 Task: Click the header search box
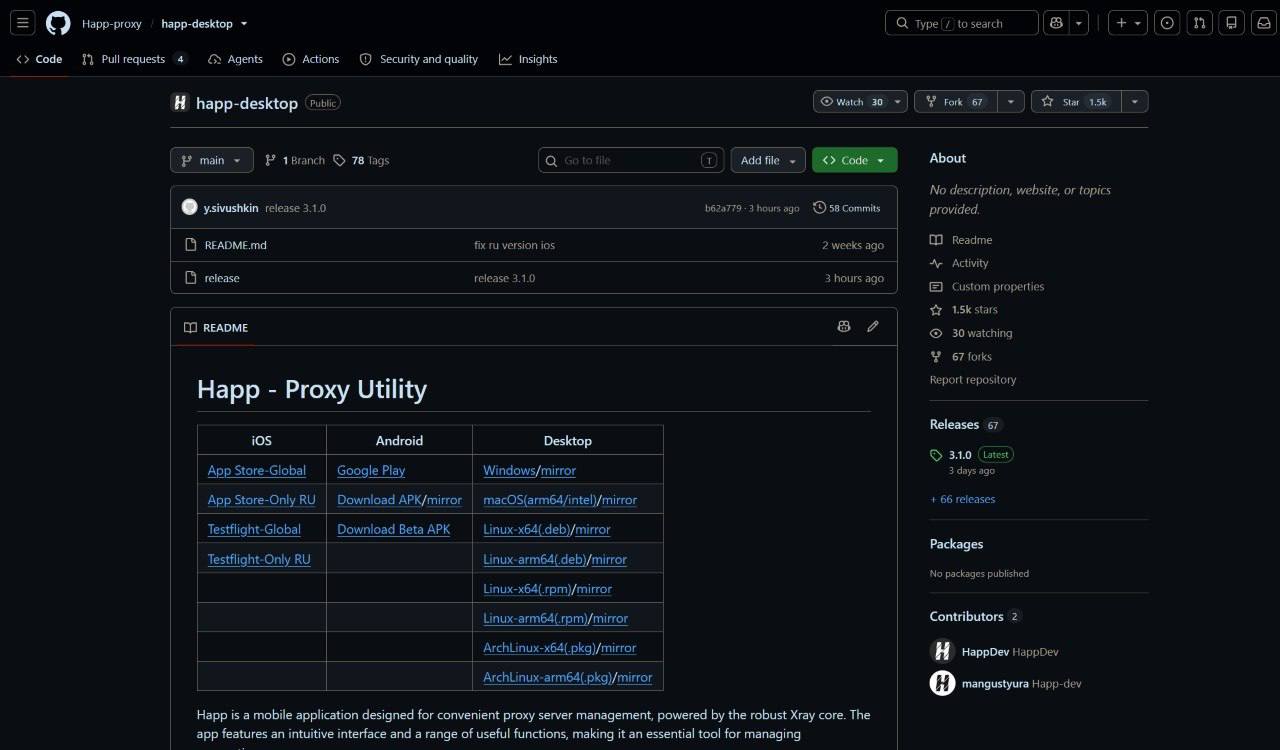[x=962, y=23]
